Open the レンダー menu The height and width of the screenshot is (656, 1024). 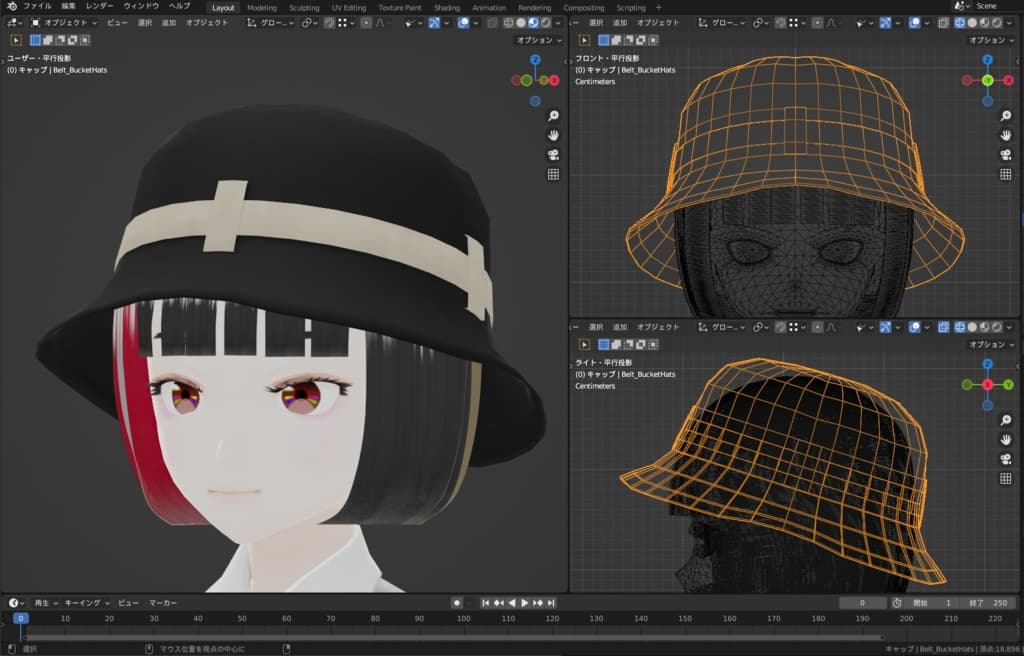tap(99, 6)
